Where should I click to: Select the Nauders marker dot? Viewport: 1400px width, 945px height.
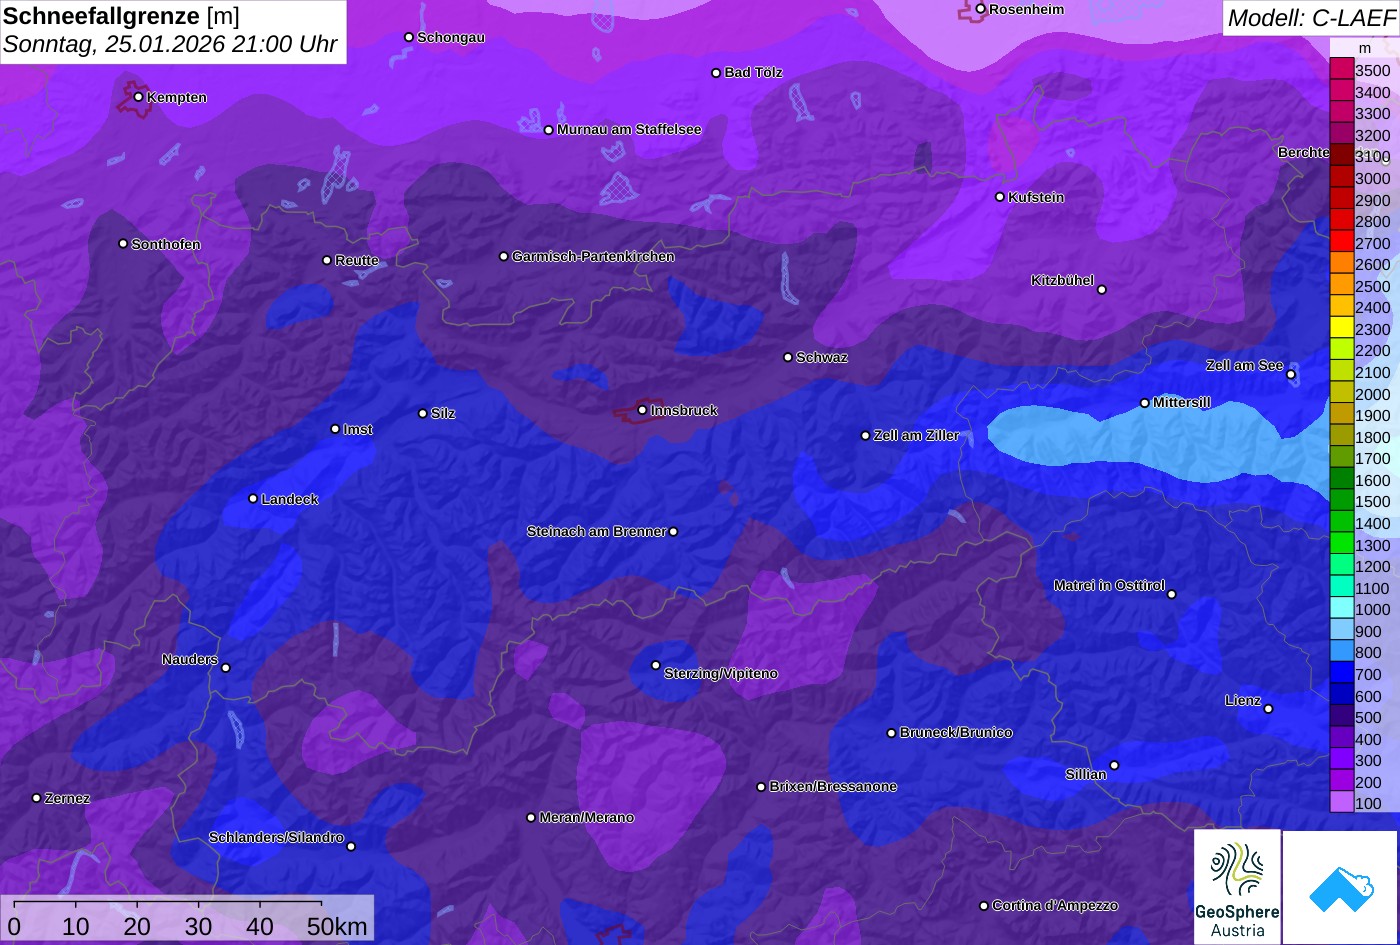pos(226,668)
